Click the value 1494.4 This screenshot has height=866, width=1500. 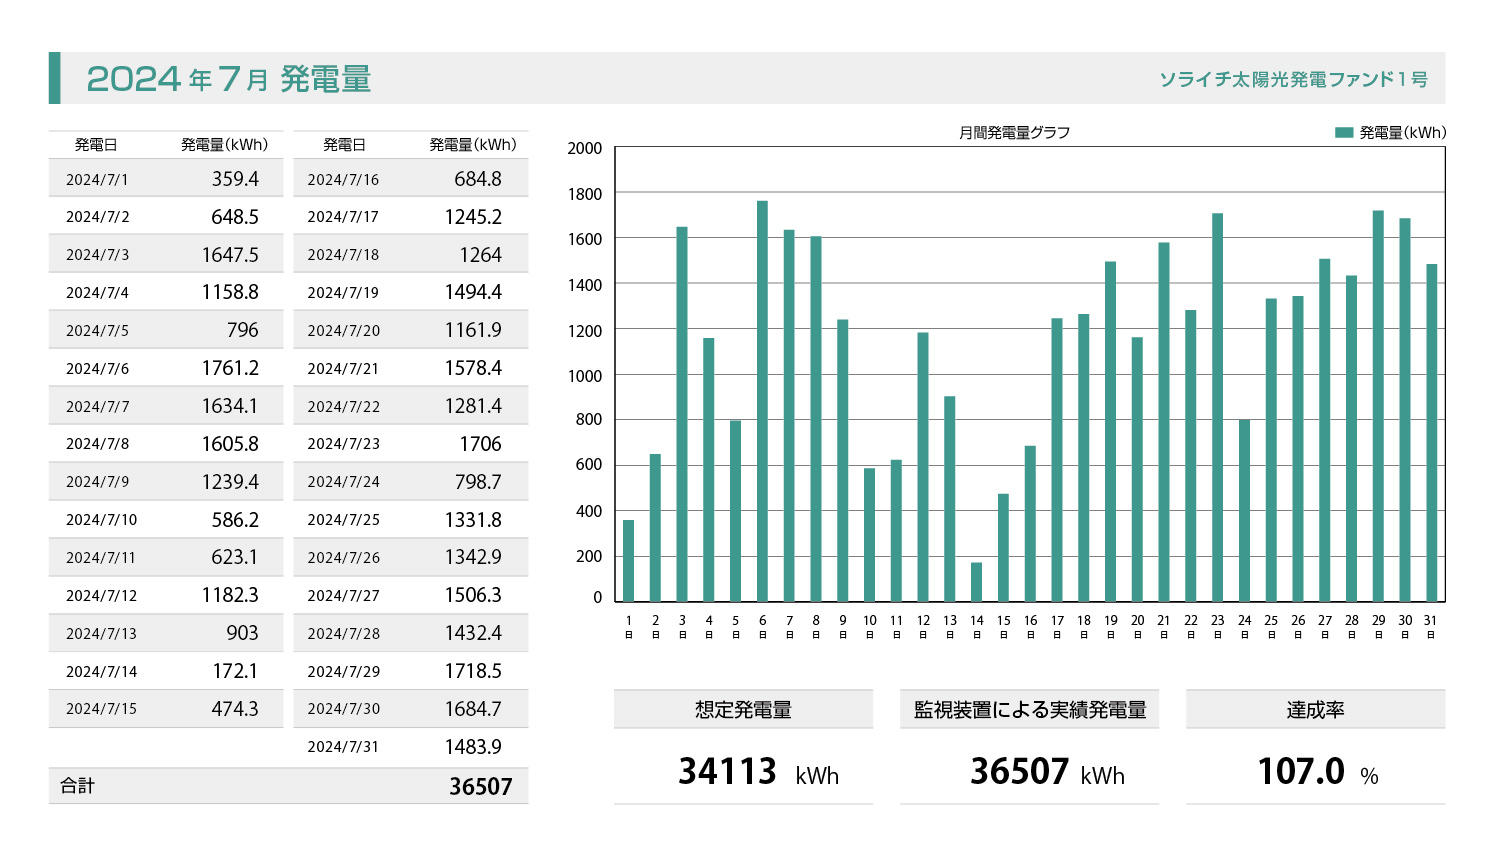473,292
